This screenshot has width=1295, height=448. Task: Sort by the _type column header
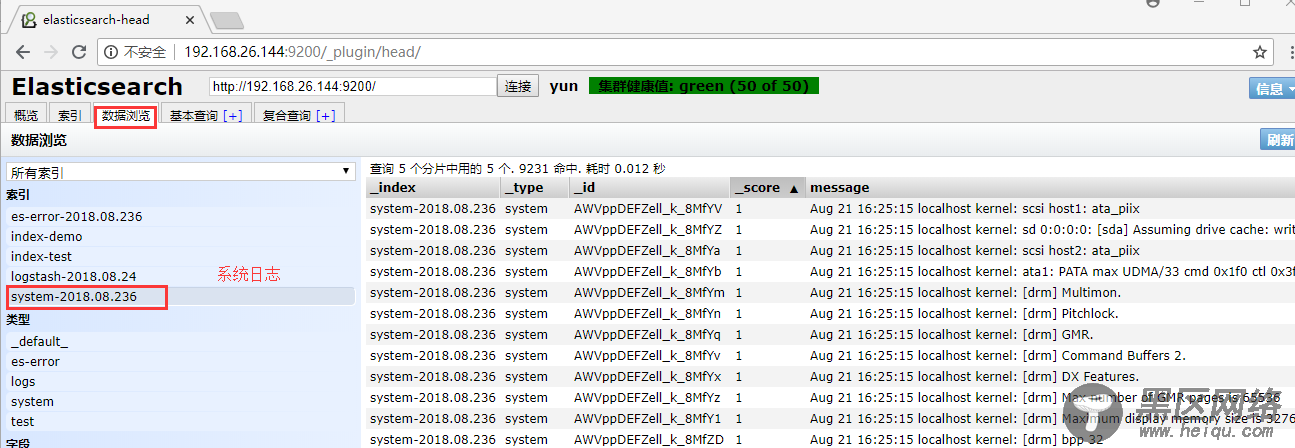tap(535, 187)
